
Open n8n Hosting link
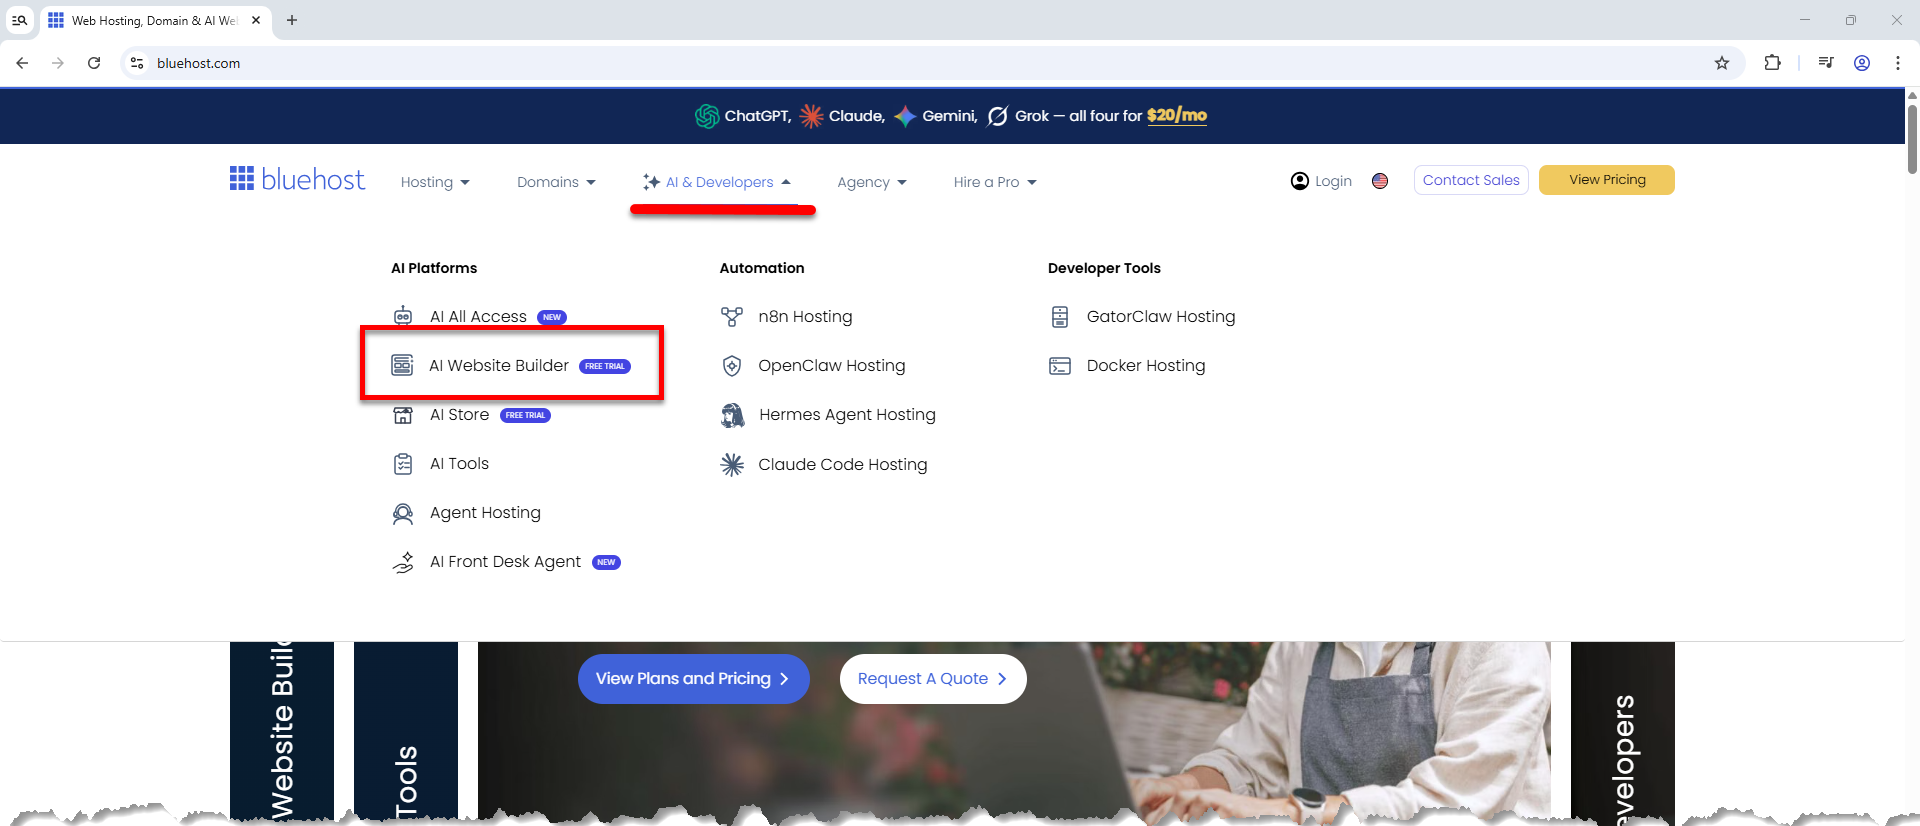coord(787,316)
